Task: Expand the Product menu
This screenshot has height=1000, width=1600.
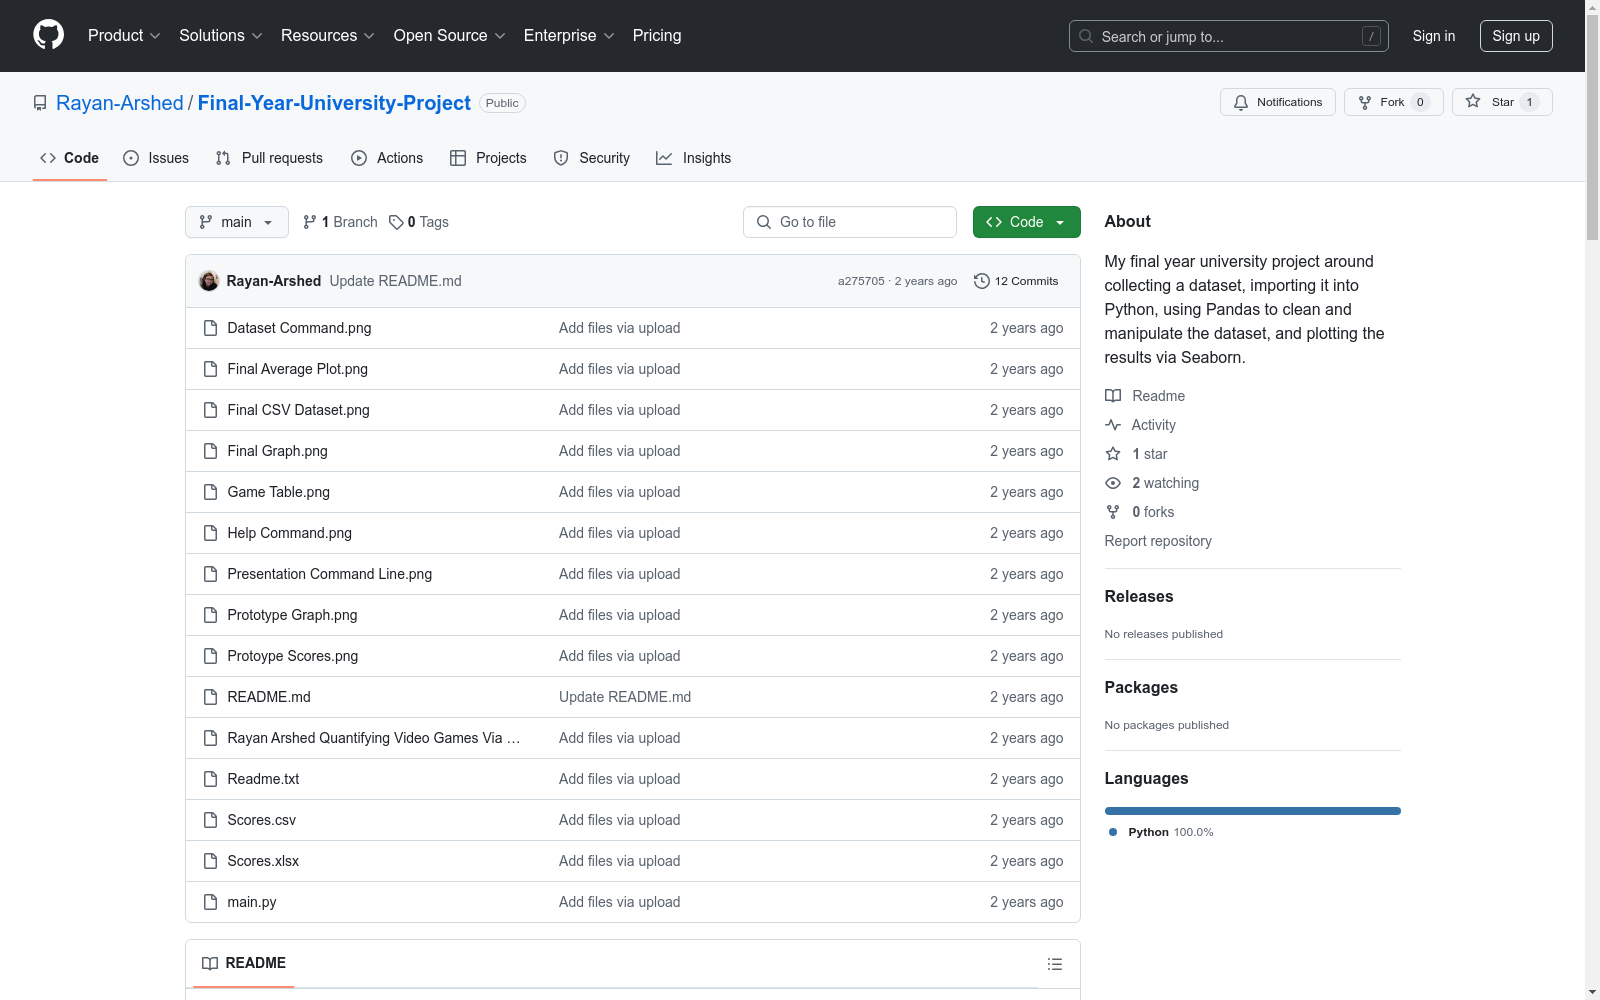Action: click(x=124, y=36)
